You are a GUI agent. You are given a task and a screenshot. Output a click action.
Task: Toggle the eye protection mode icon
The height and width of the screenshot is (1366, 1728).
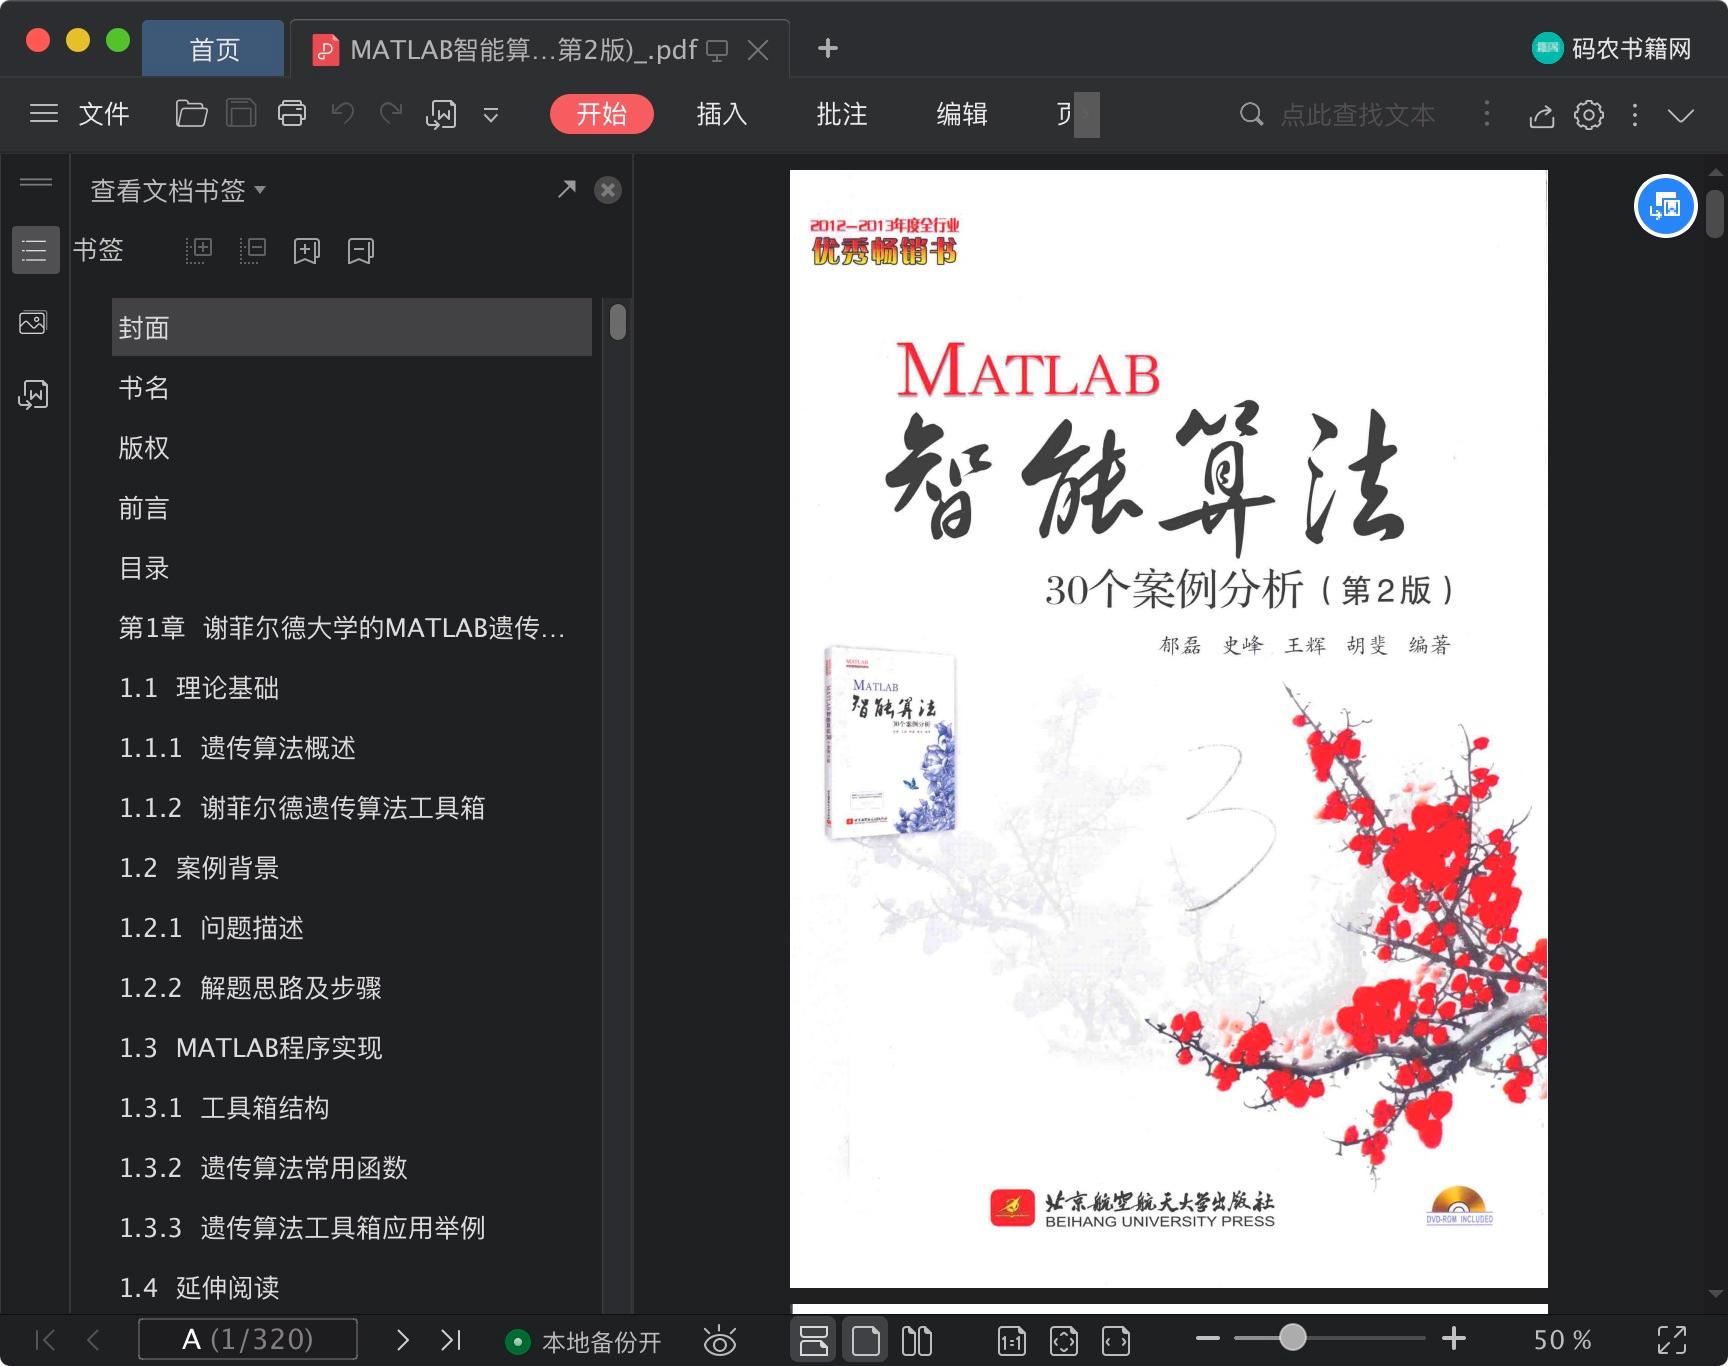click(720, 1341)
